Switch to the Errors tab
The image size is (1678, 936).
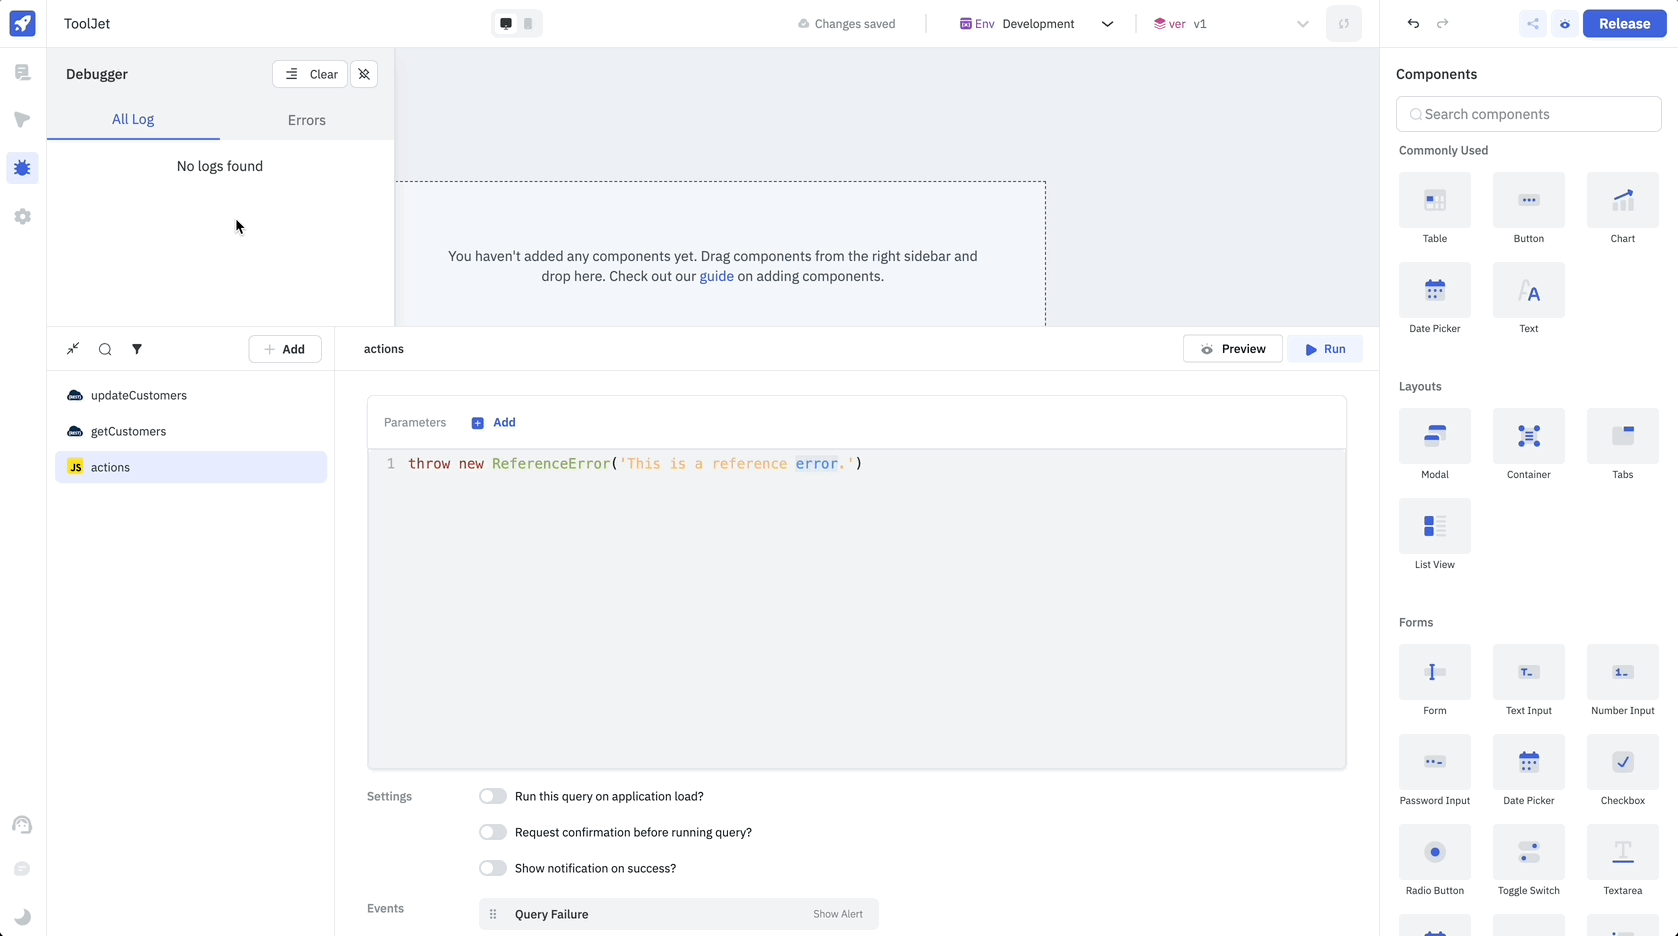pos(306,120)
